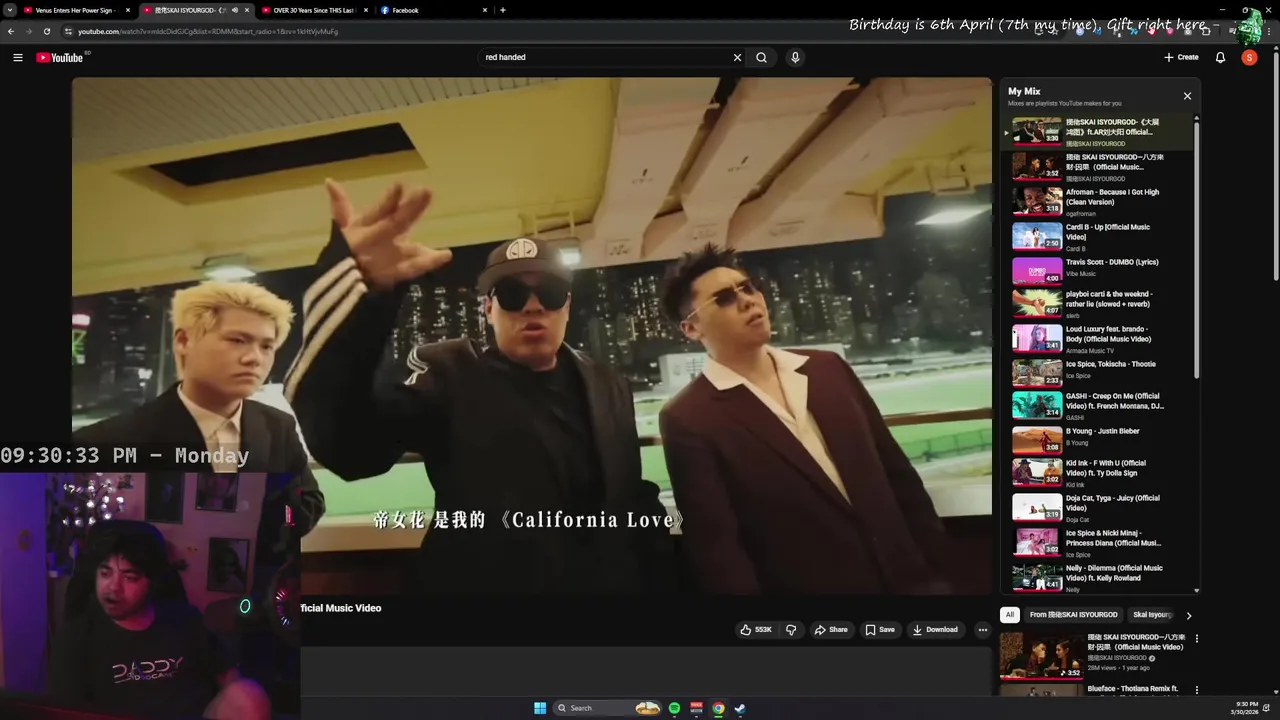This screenshot has height=720, width=1280.
Task: Close the Facebook tab
Action: [485, 10]
